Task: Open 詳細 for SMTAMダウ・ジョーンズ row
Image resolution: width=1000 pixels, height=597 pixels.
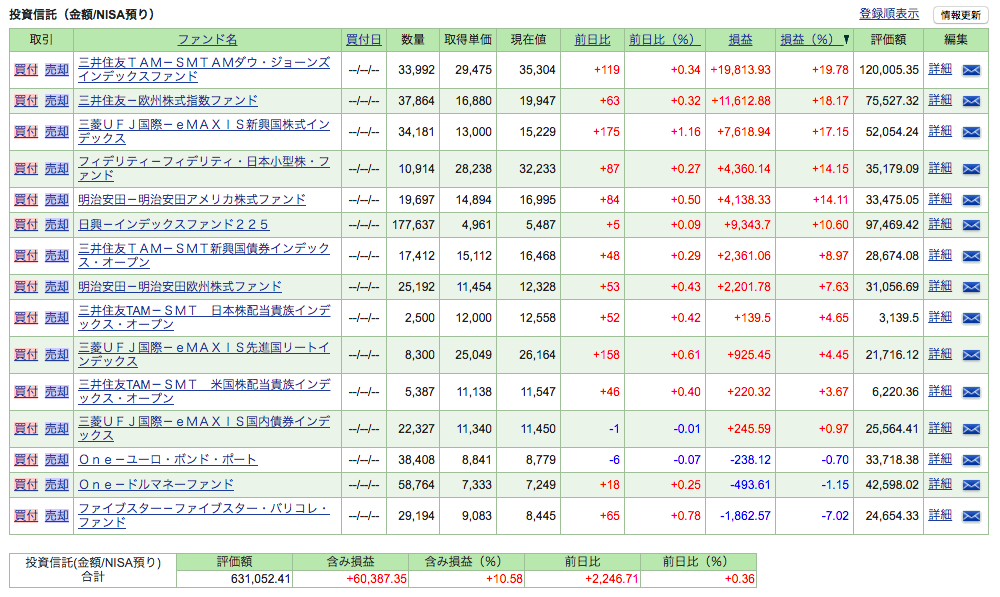Action: coord(940,69)
